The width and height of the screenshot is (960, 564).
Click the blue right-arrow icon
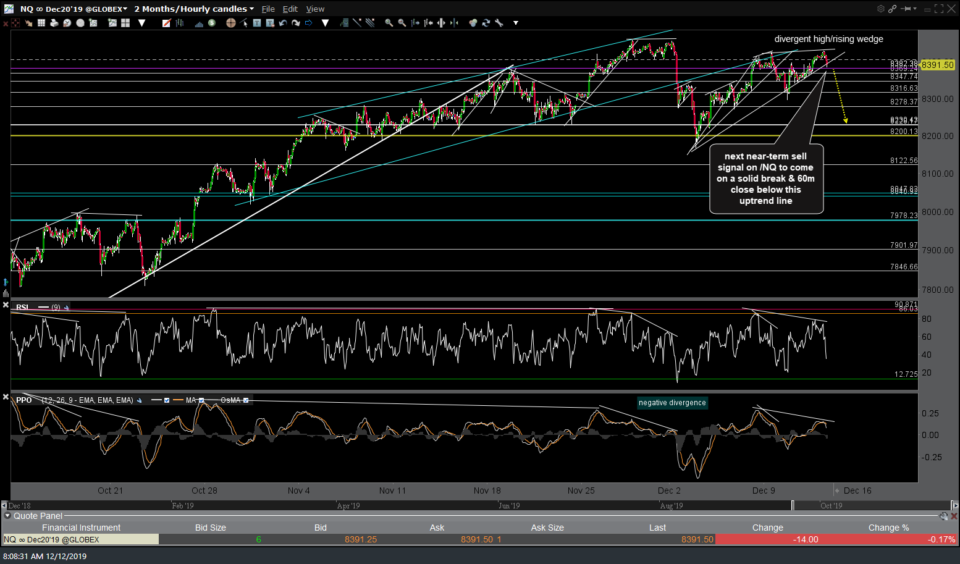[x=309, y=23]
